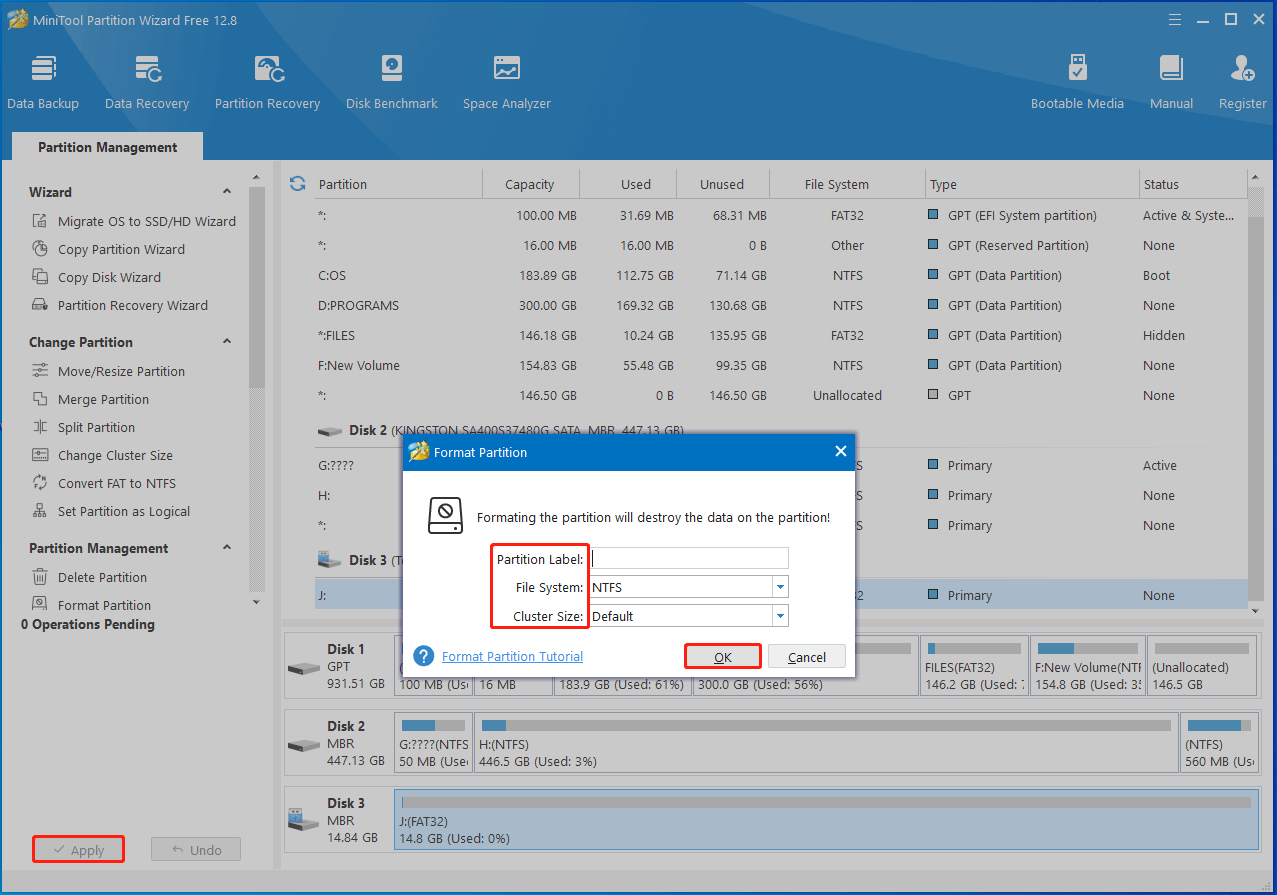This screenshot has height=895, width=1277.
Task: Select the Partition Management tab
Action: pyautogui.click(x=107, y=147)
